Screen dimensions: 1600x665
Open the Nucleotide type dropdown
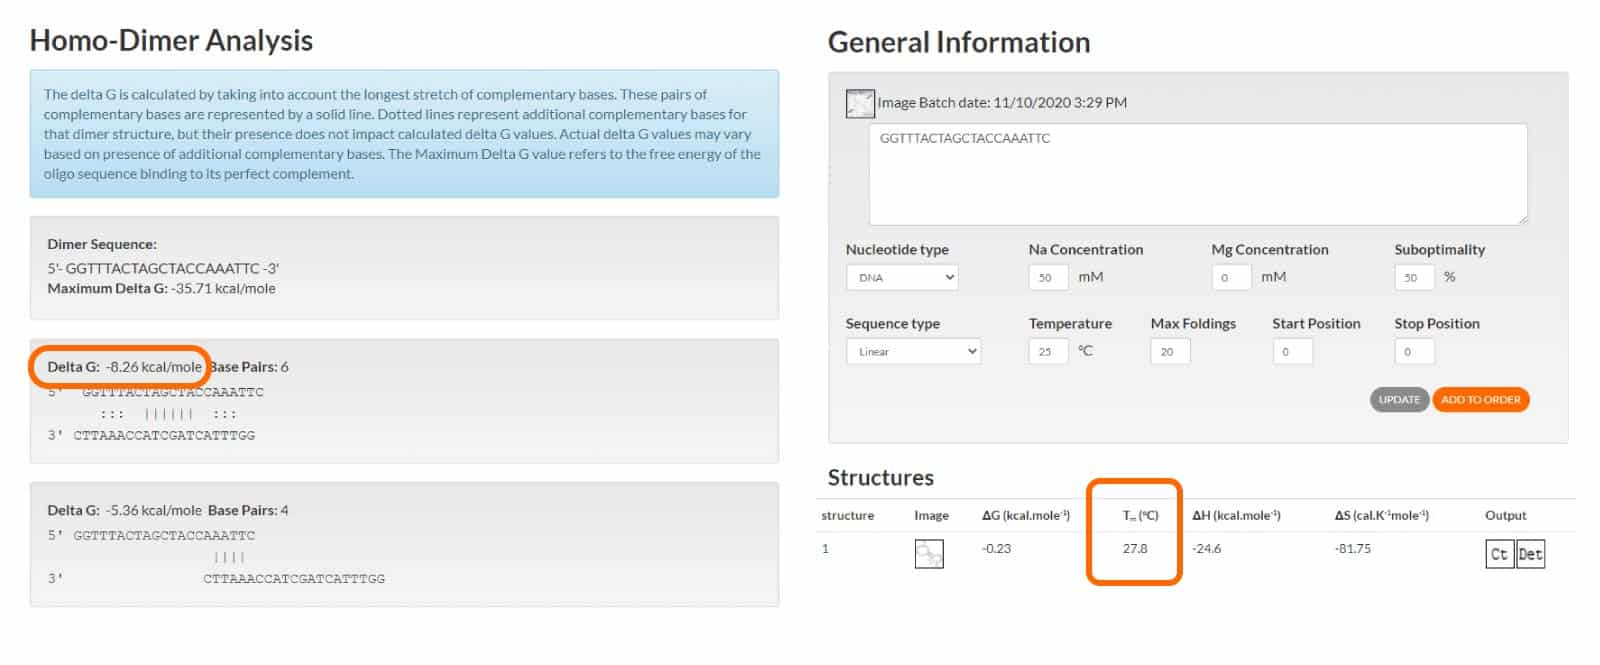click(x=901, y=277)
